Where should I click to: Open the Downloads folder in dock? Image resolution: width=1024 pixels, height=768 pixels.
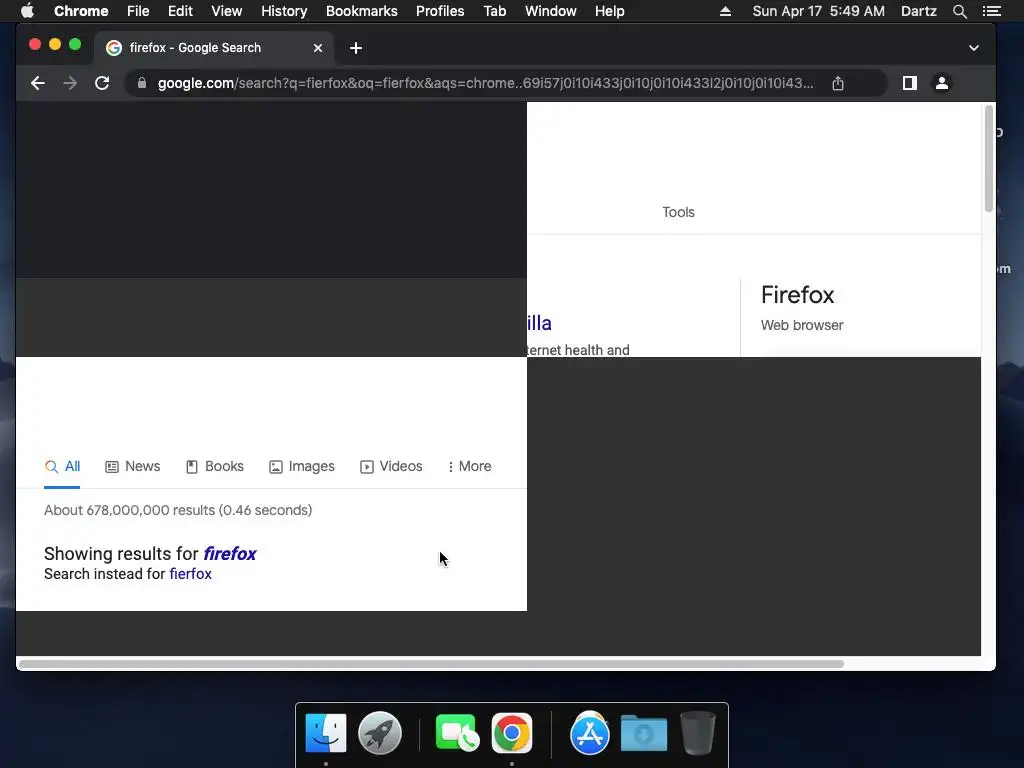(x=644, y=733)
